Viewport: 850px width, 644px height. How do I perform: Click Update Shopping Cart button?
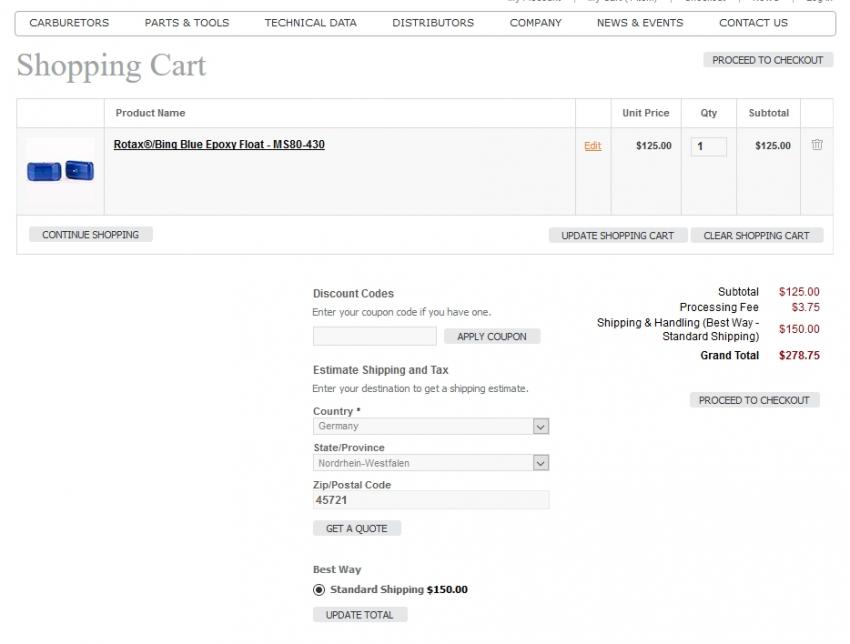(617, 236)
